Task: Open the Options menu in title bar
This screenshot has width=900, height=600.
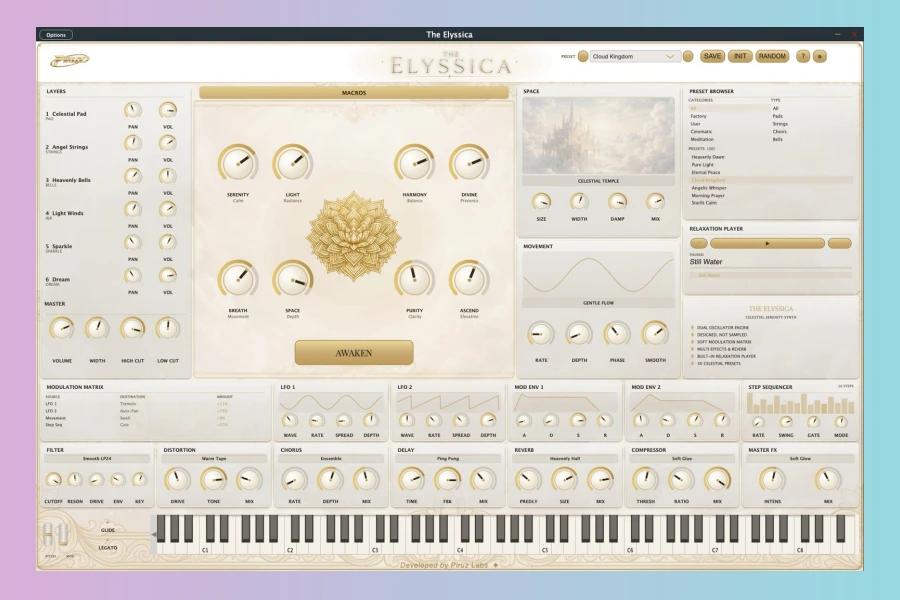Action: click(56, 35)
